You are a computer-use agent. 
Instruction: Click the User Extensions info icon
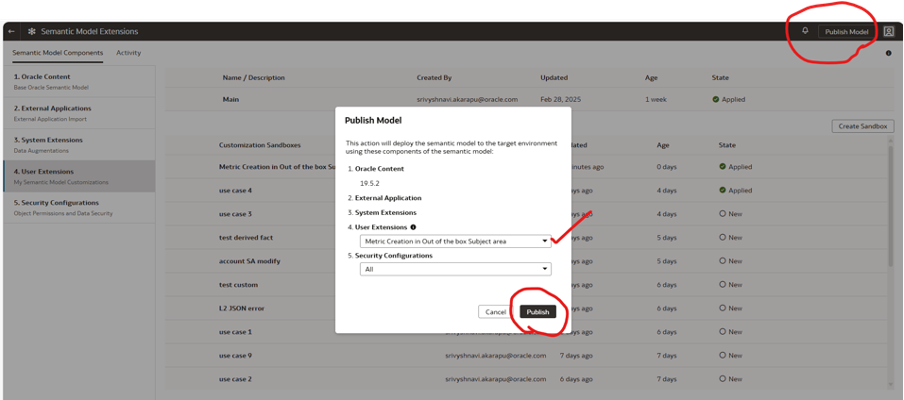tap(413, 227)
